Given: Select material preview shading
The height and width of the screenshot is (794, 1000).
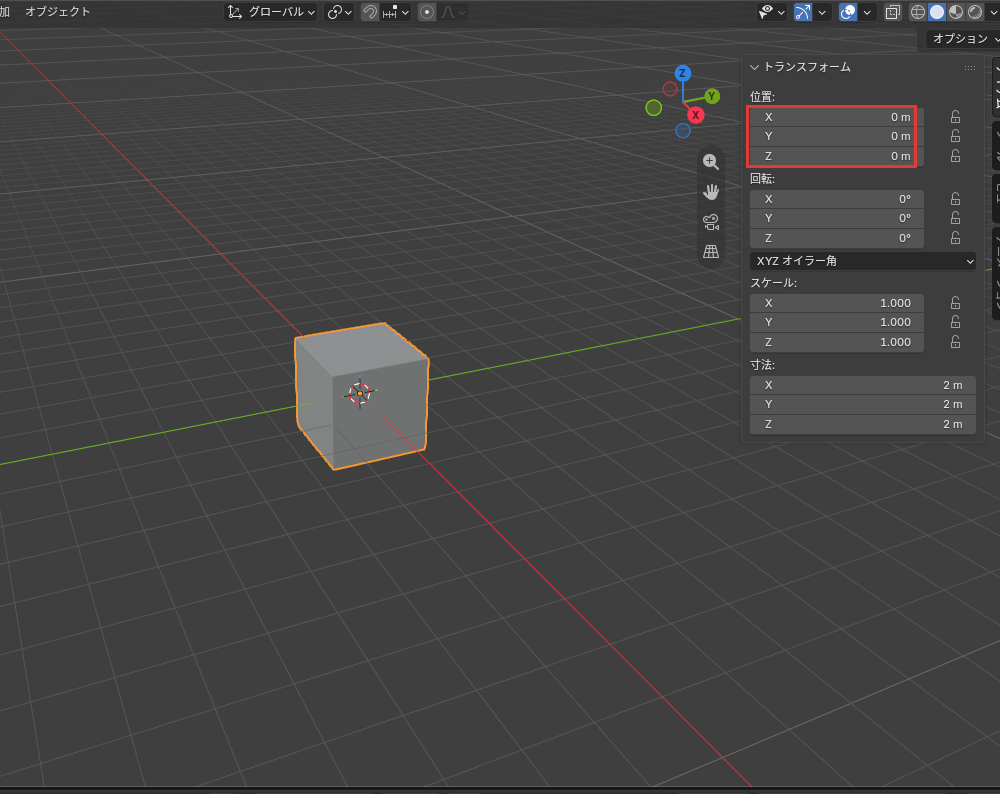Looking at the screenshot, I should click(x=955, y=12).
